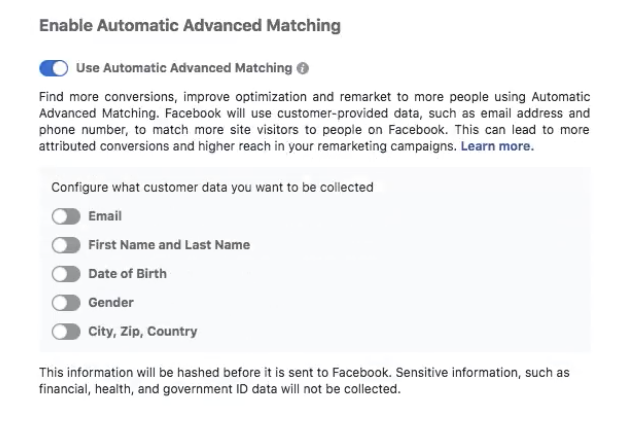Click the Use Automatic Advanced Matching label
This screenshot has height=424, width=617.
184,68
